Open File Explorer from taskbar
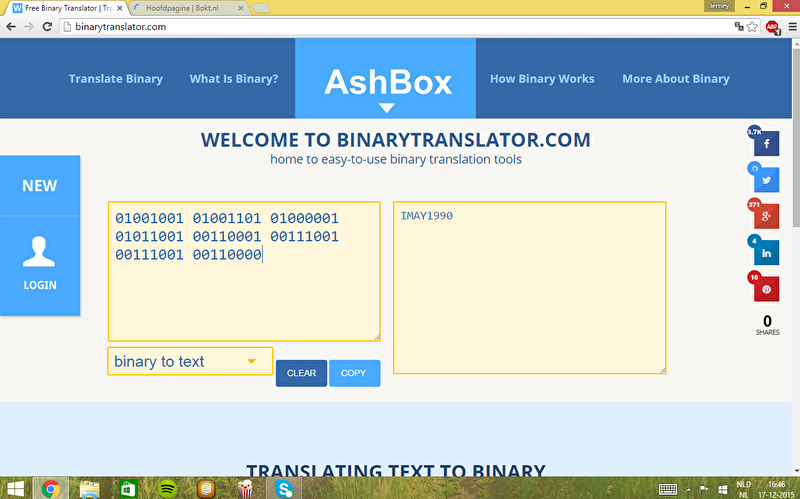Image resolution: width=800 pixels, height=499 pixels. point(89,489)
